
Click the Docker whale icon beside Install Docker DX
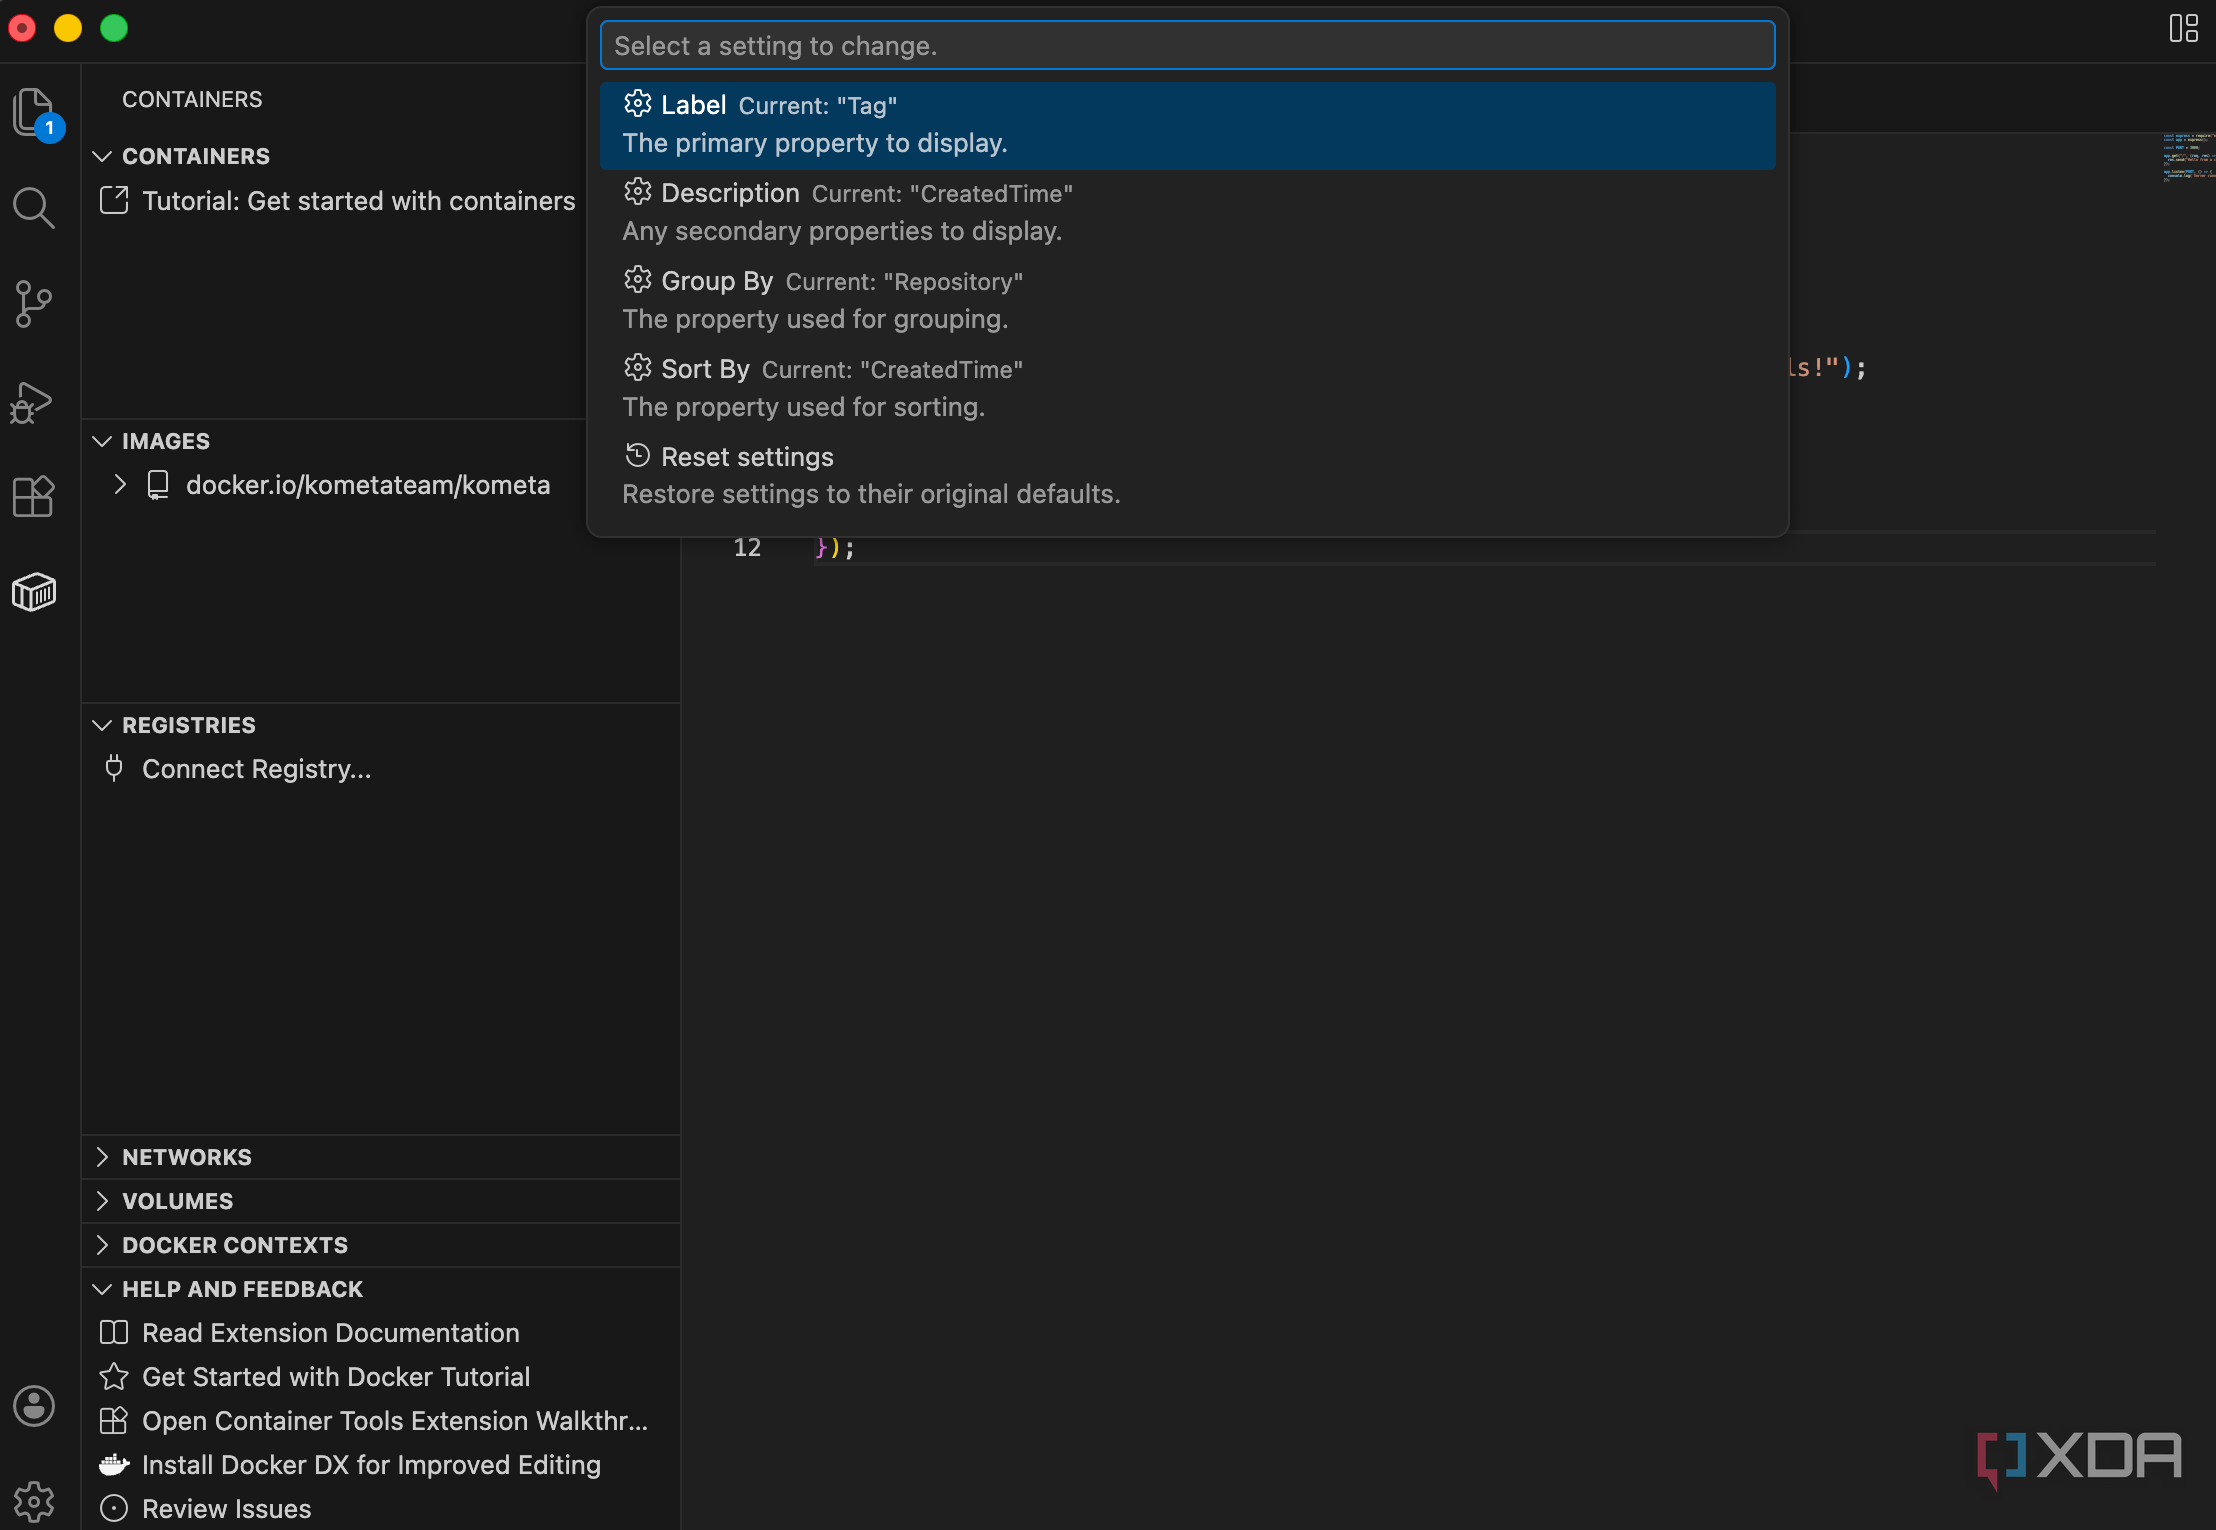pyautogui.click(x=114, y=1464)
